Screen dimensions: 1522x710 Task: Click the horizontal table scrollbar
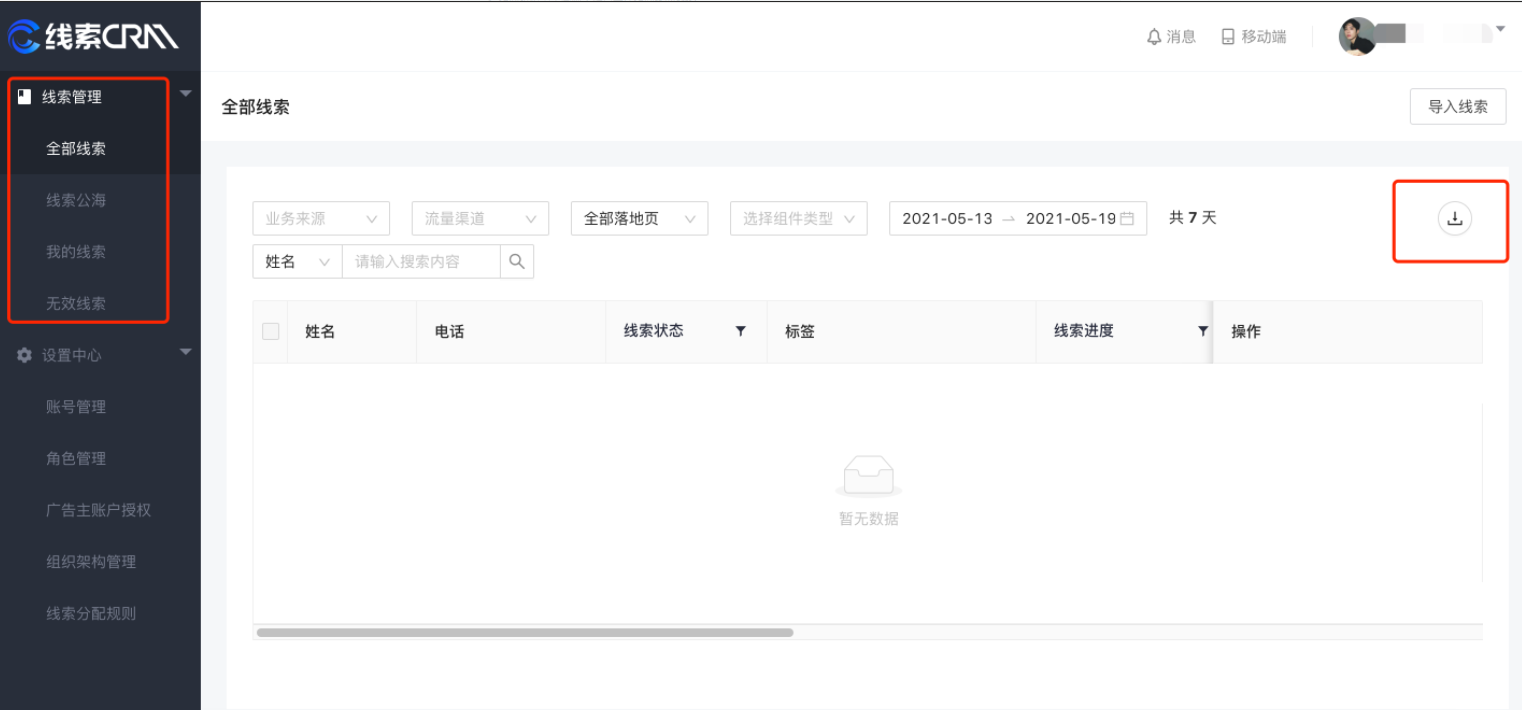pos(525,632)
